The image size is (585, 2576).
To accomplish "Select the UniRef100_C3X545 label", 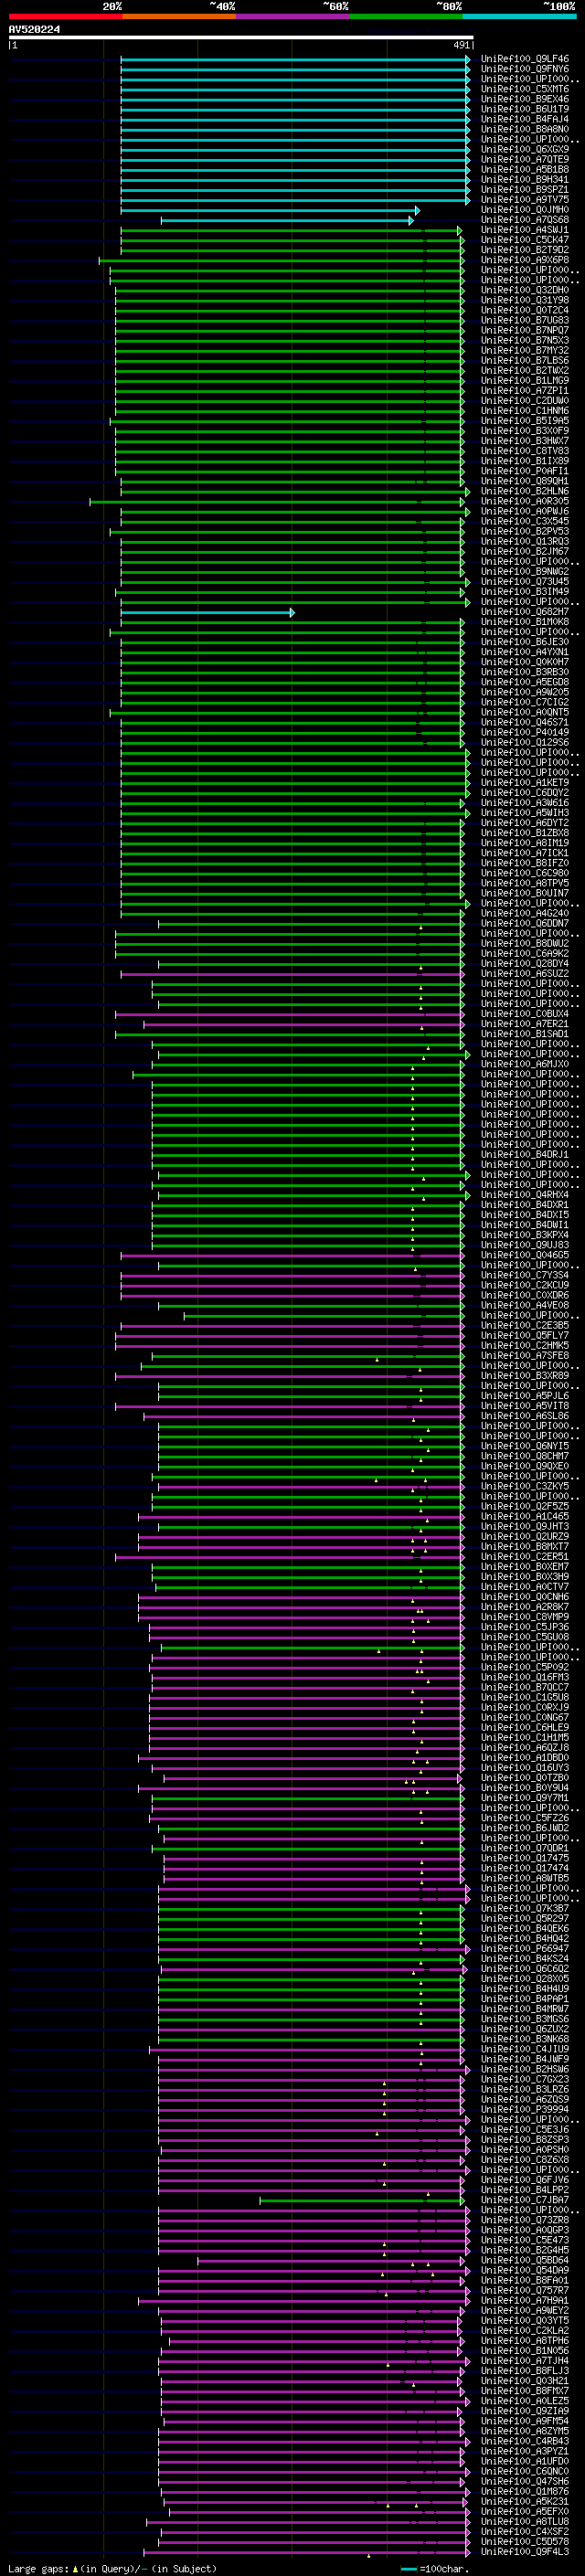I will point(525,521).
